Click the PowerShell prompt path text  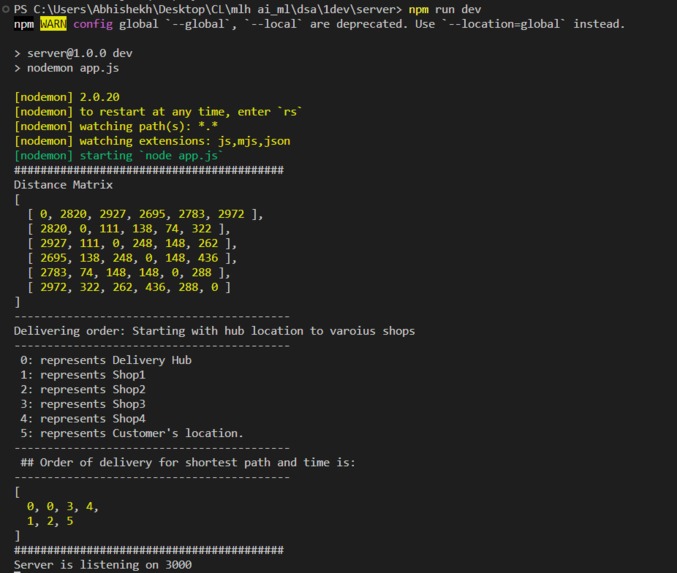[x=208, y=9]
